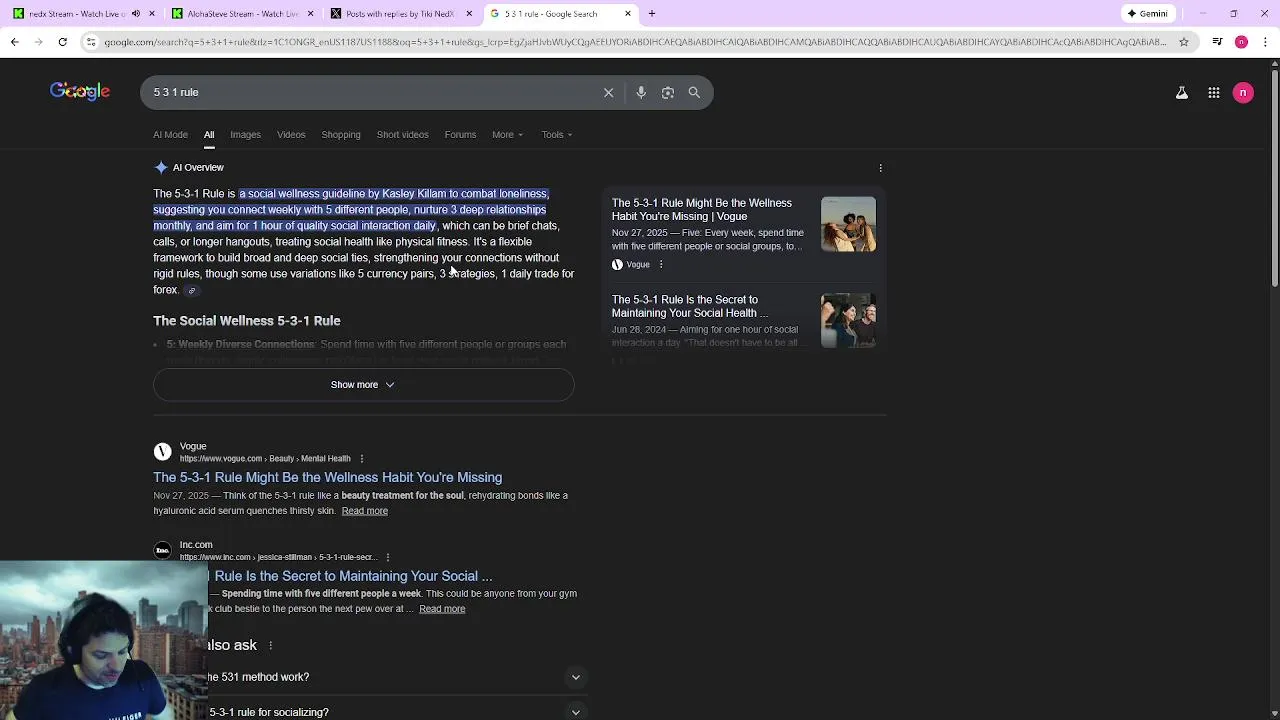Start a voice search with microphone
The height and width of the screenshot is (720, 1280).
click(x=641, y=92)
